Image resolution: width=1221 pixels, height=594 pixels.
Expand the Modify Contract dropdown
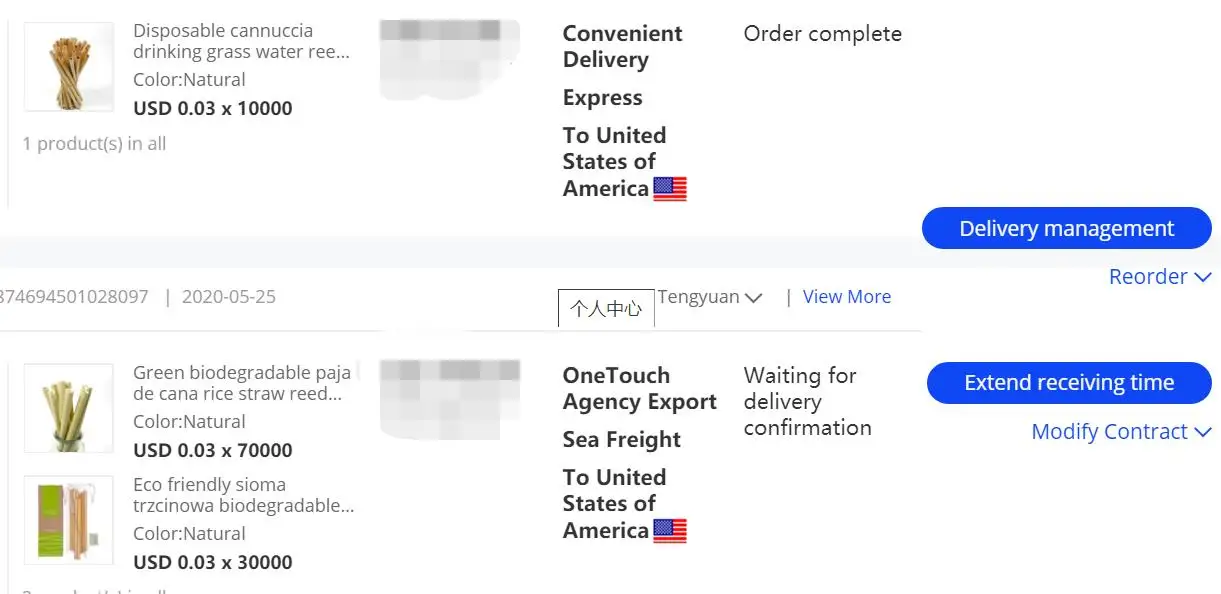pos(1120,432)
